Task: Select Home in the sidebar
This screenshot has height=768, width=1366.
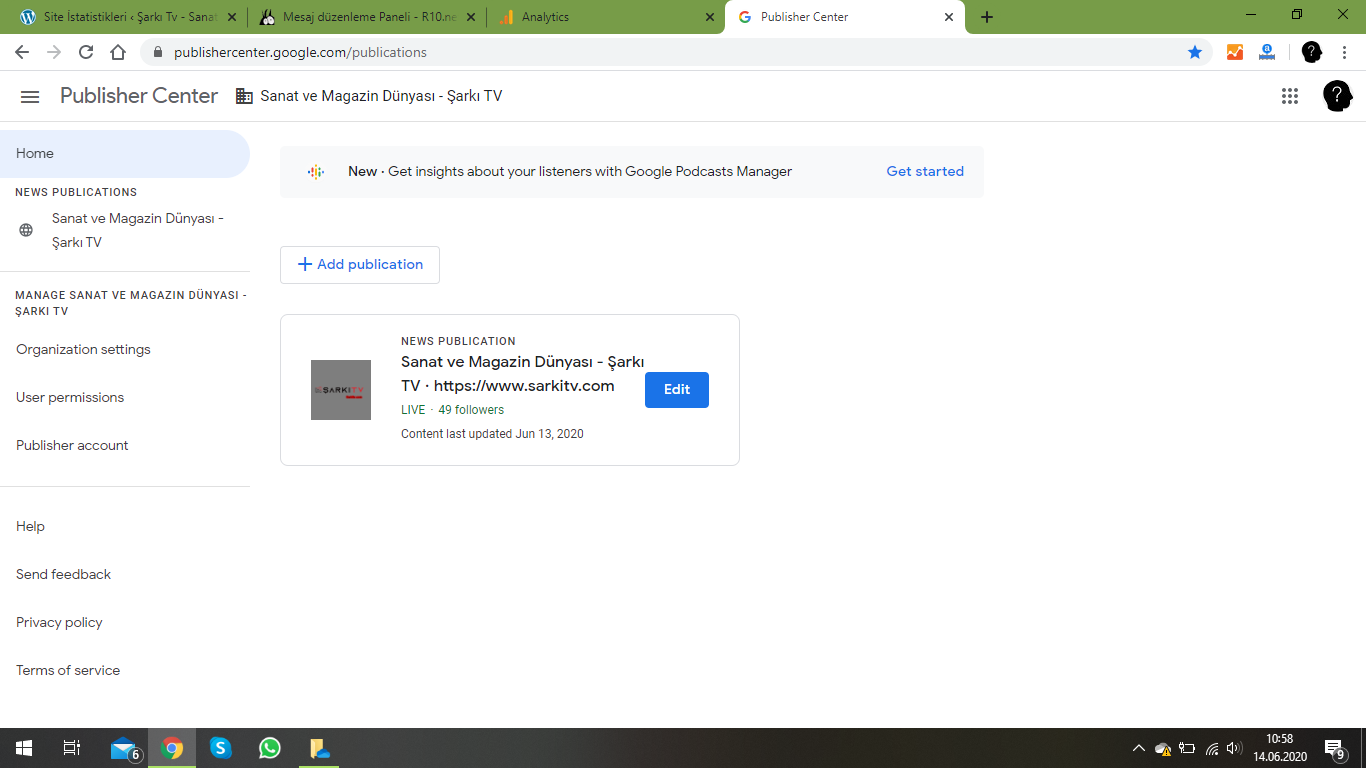Action: [x=124, y=154]
